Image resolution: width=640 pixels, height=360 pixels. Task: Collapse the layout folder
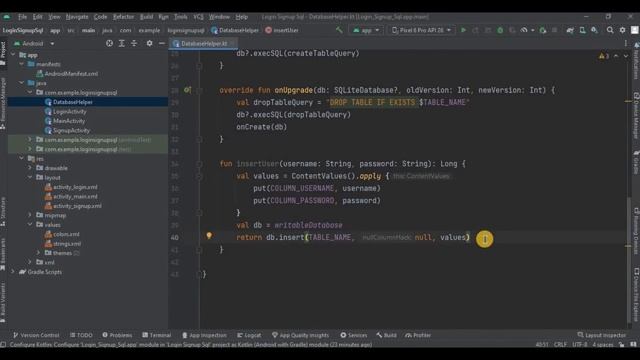click(30, 177)
